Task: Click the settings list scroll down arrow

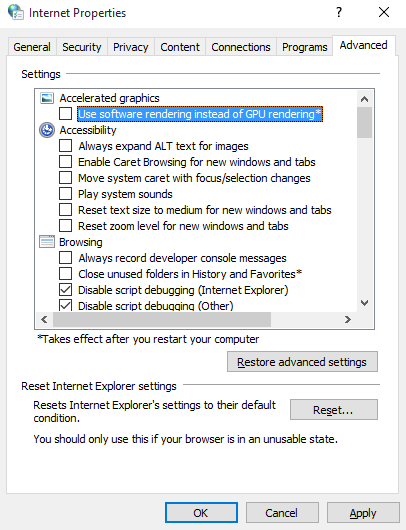Action: coord(364,303)
